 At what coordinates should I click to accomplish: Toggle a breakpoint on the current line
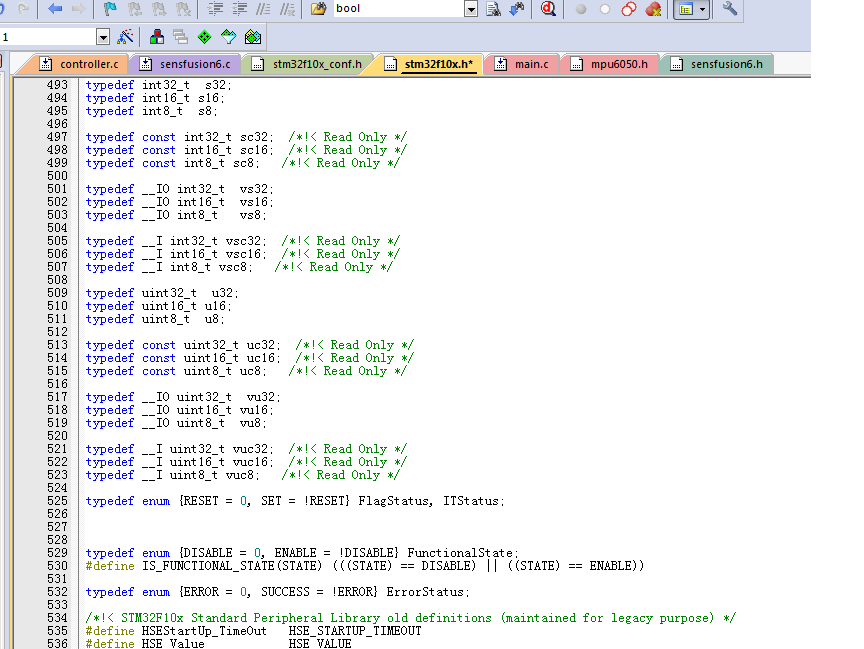pyautogui.click(x=581, y=9)
